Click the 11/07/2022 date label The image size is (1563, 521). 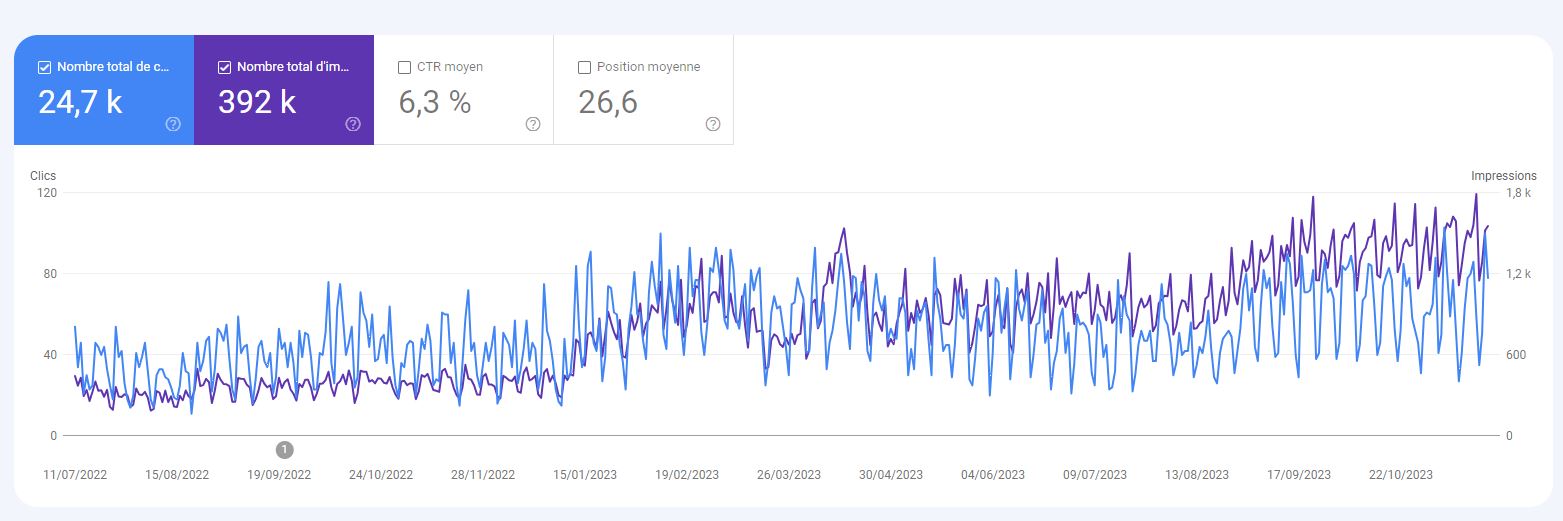click(x=75, y=475)
